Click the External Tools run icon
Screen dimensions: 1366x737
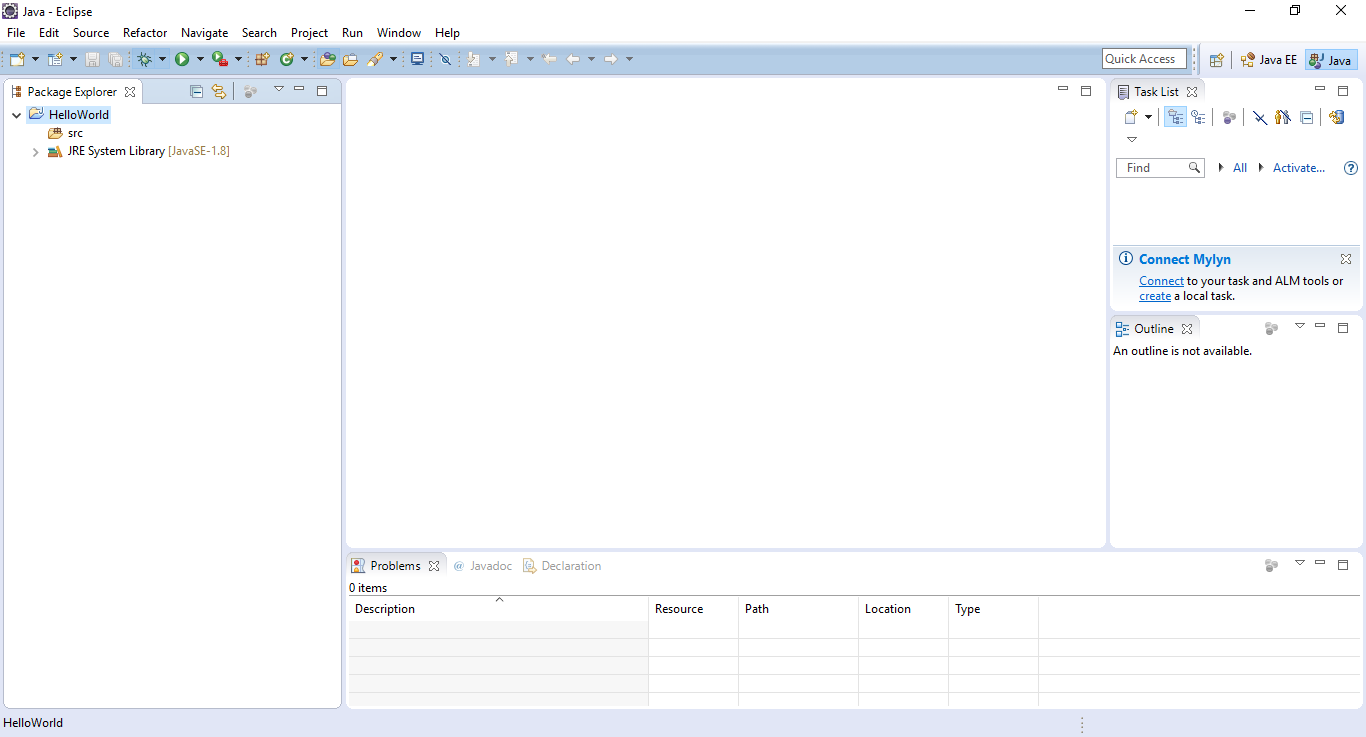tap(219, 59)
